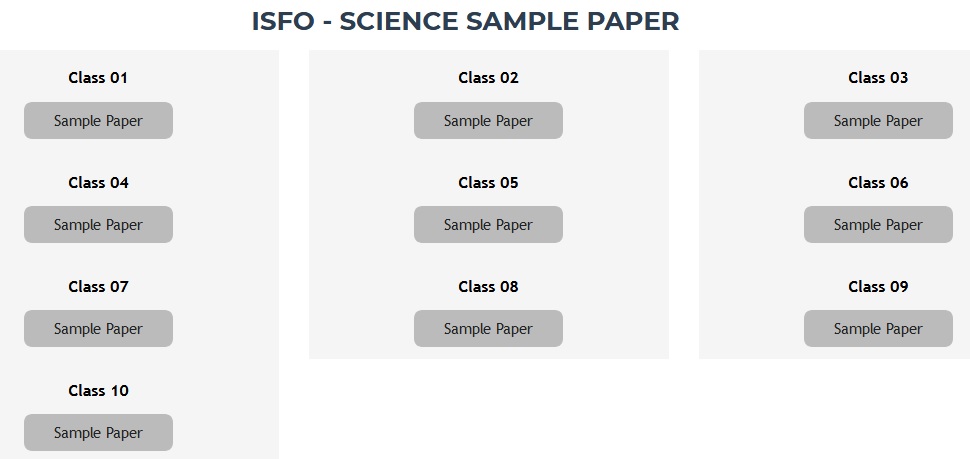Select the Class 04 label
This screenshot has height=459, width=970.
pos(98,183)
